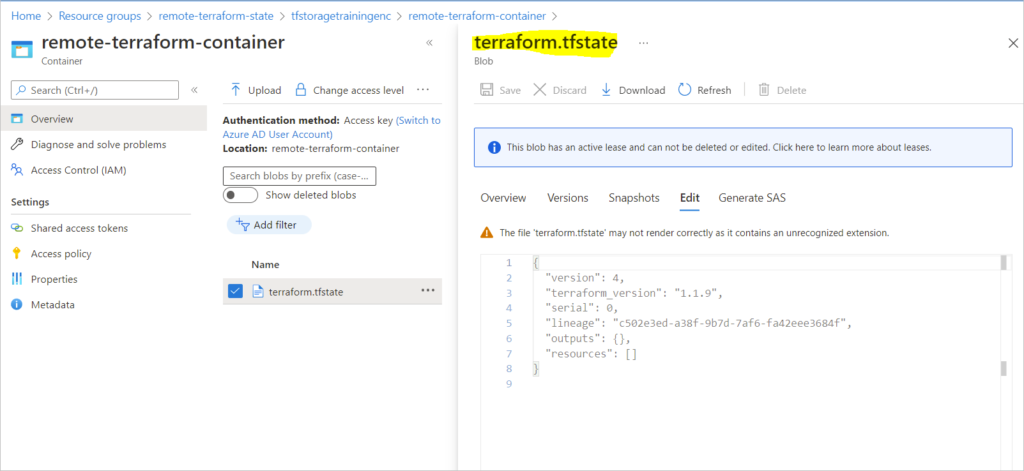Click the container icon beside page title
This screenshot has height=471, width=1024.
(22, 49)
